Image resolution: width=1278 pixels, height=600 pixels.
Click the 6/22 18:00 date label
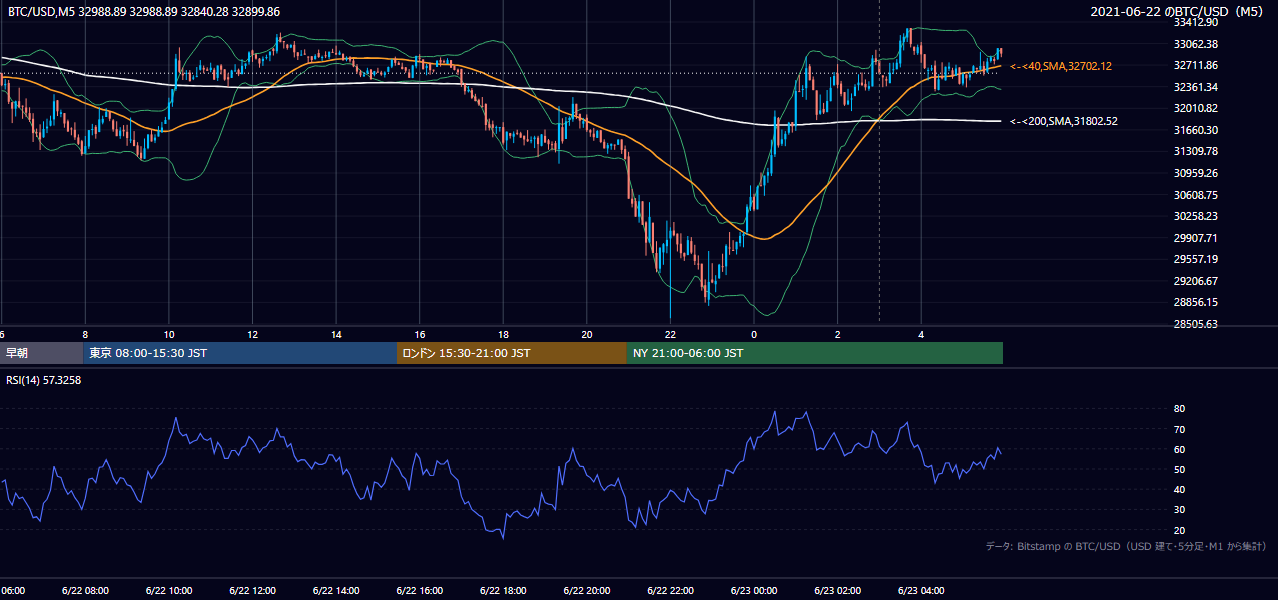[503, 591]
